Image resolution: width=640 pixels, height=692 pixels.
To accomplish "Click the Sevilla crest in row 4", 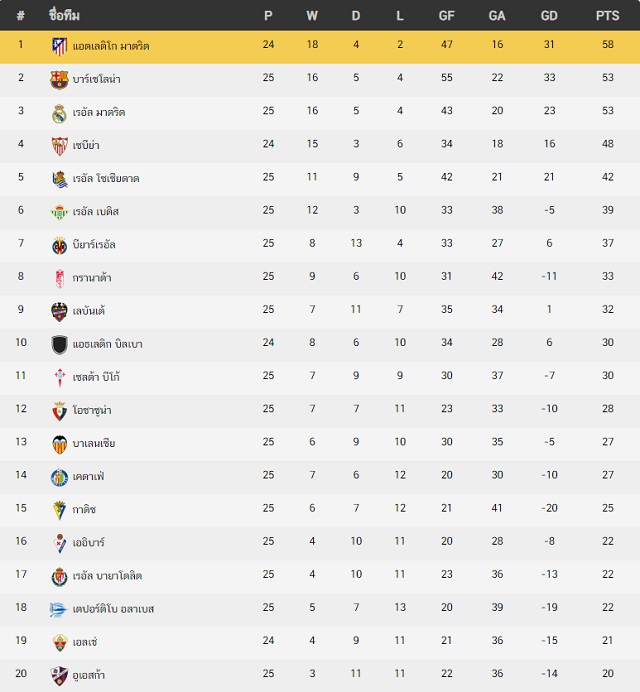I will (60, 146).
